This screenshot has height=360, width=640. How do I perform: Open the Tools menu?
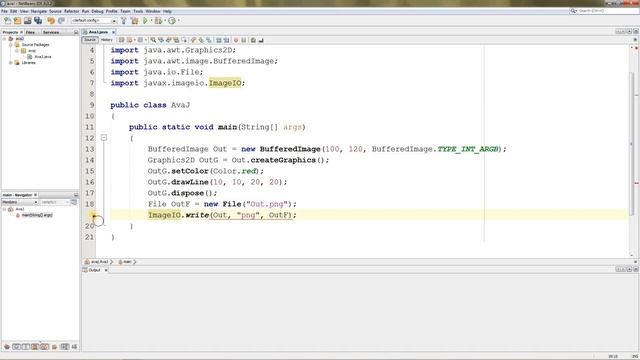point(138,11)
